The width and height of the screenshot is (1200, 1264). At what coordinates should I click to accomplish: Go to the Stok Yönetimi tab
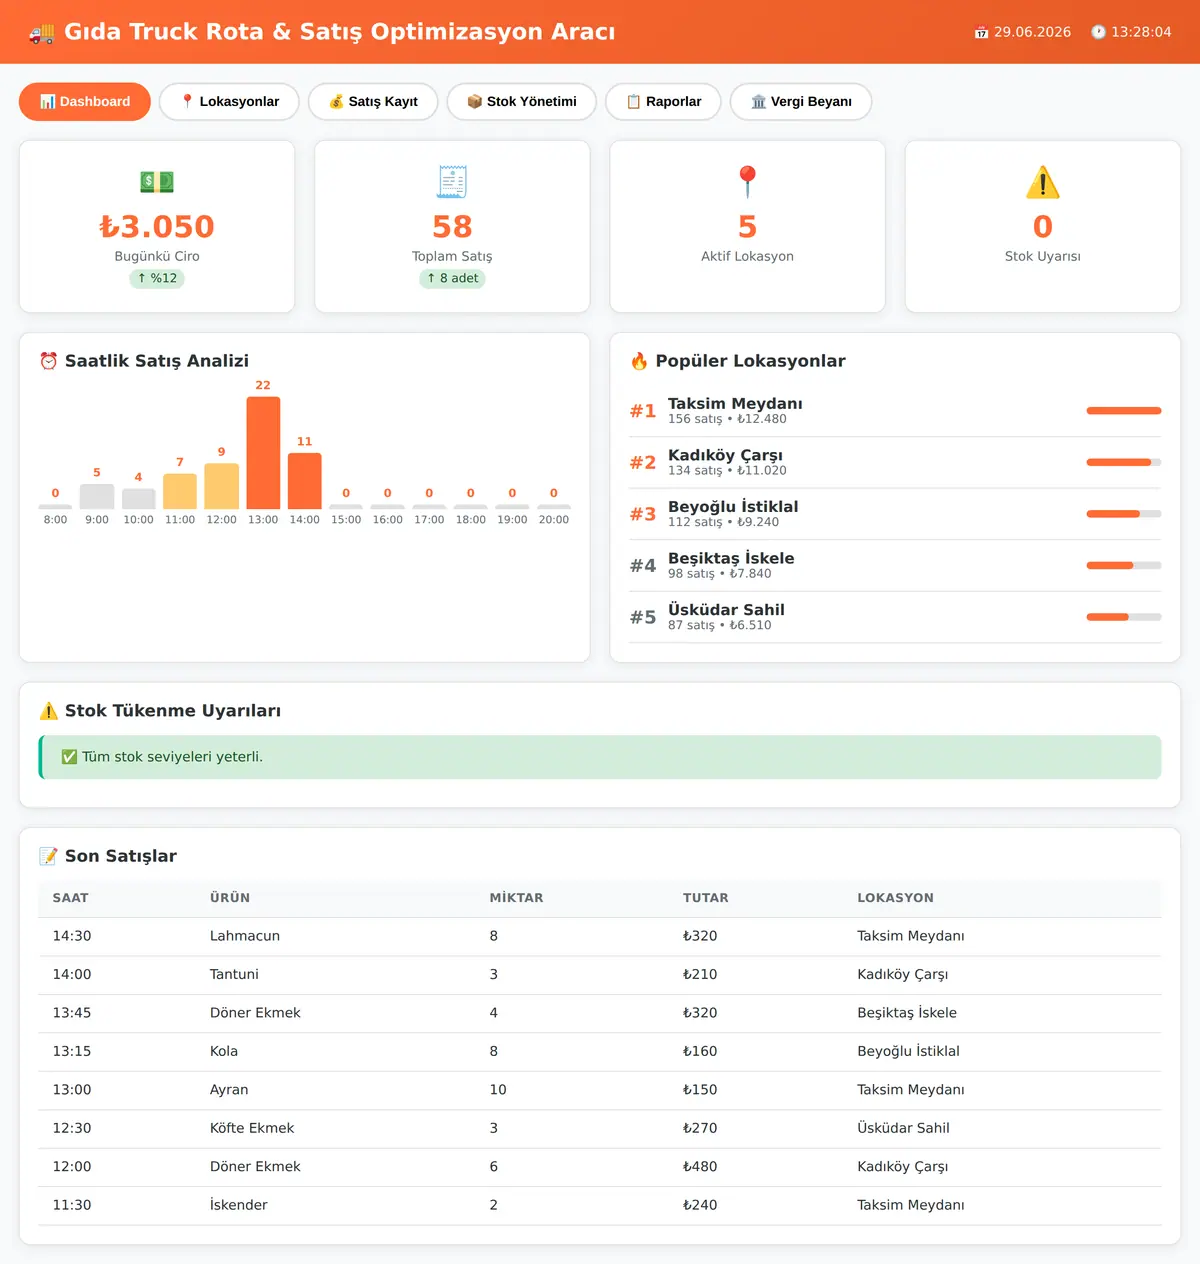[x=521, y=102]
